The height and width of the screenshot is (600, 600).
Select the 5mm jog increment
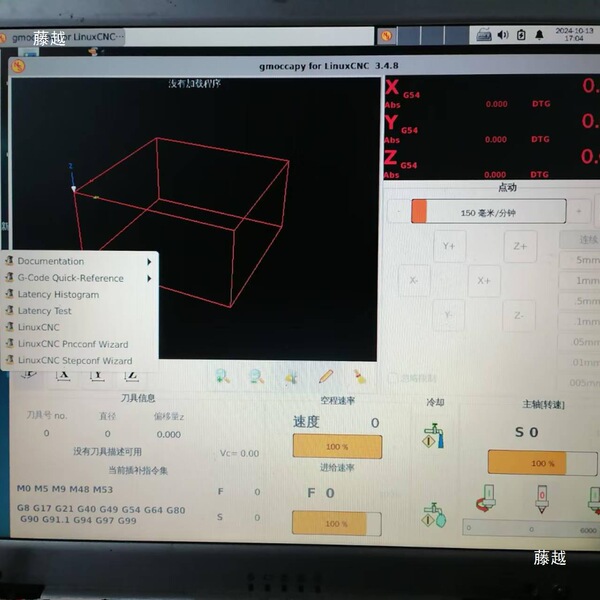point(580,260)
